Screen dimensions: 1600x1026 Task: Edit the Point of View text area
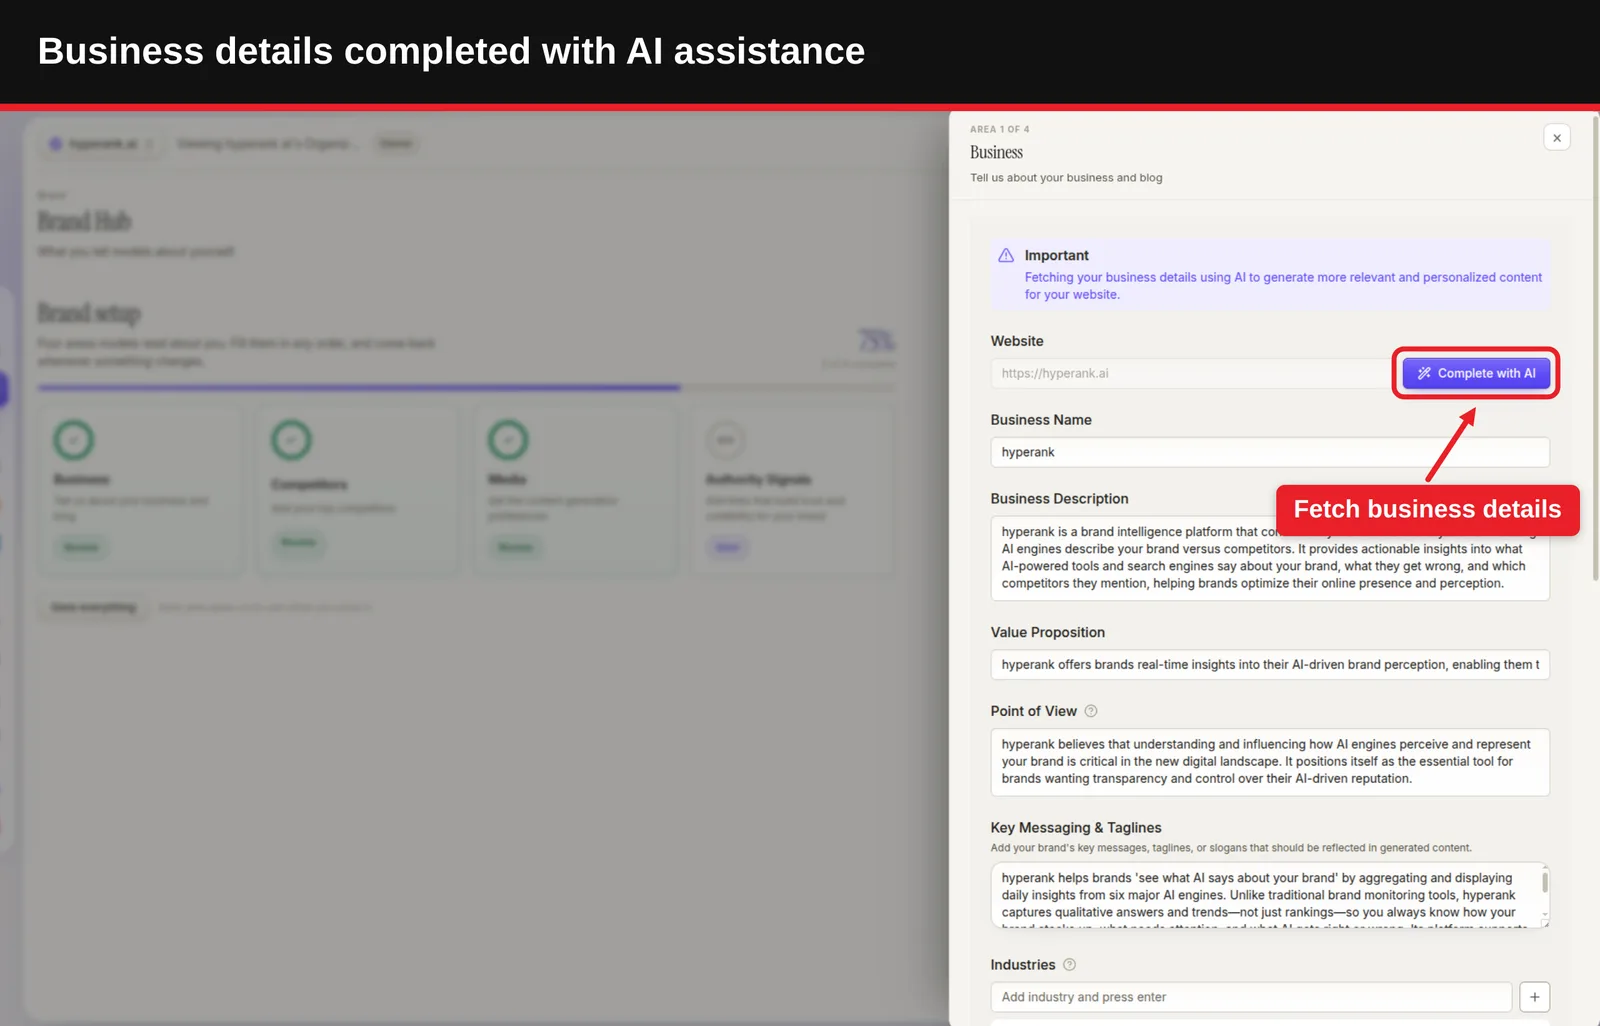pos(1270,762)
